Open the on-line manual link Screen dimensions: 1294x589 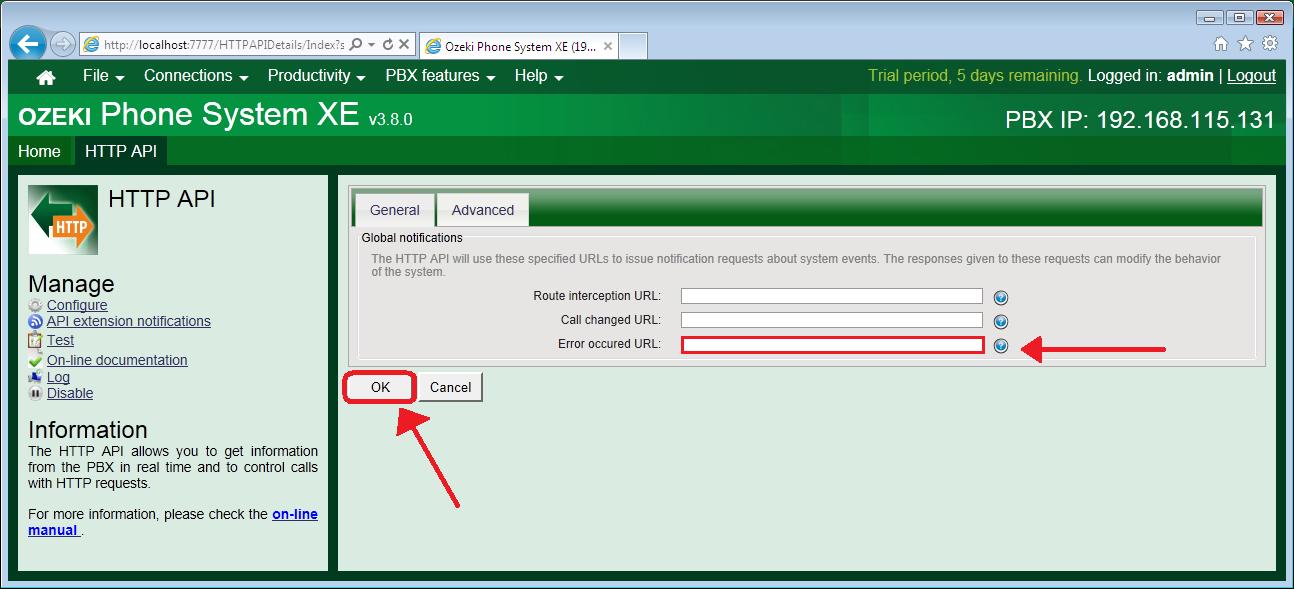click(173, 522)
